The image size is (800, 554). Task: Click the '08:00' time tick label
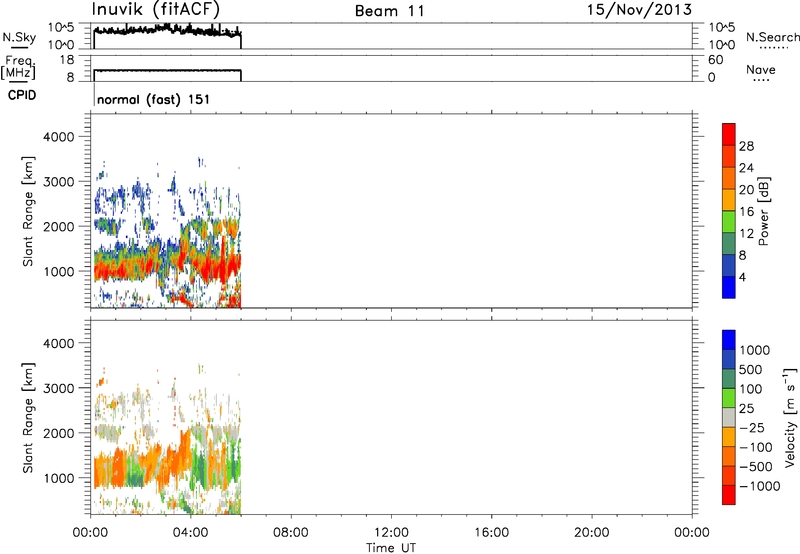click(291, 533)
